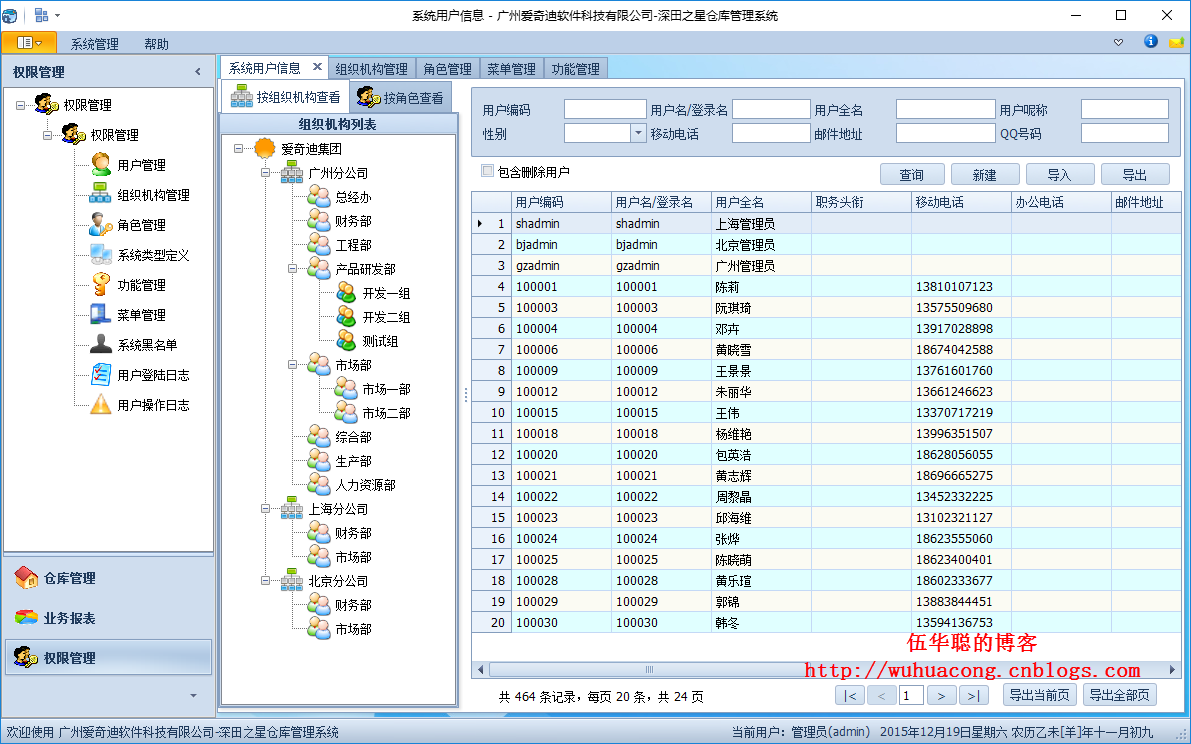
Task: Open the 系统管理 menu
Action: (x=95, y=44)
